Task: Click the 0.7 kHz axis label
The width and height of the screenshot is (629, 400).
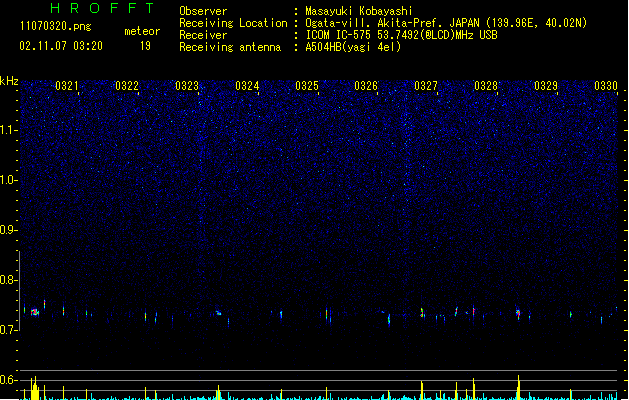Action: [8, 330]
